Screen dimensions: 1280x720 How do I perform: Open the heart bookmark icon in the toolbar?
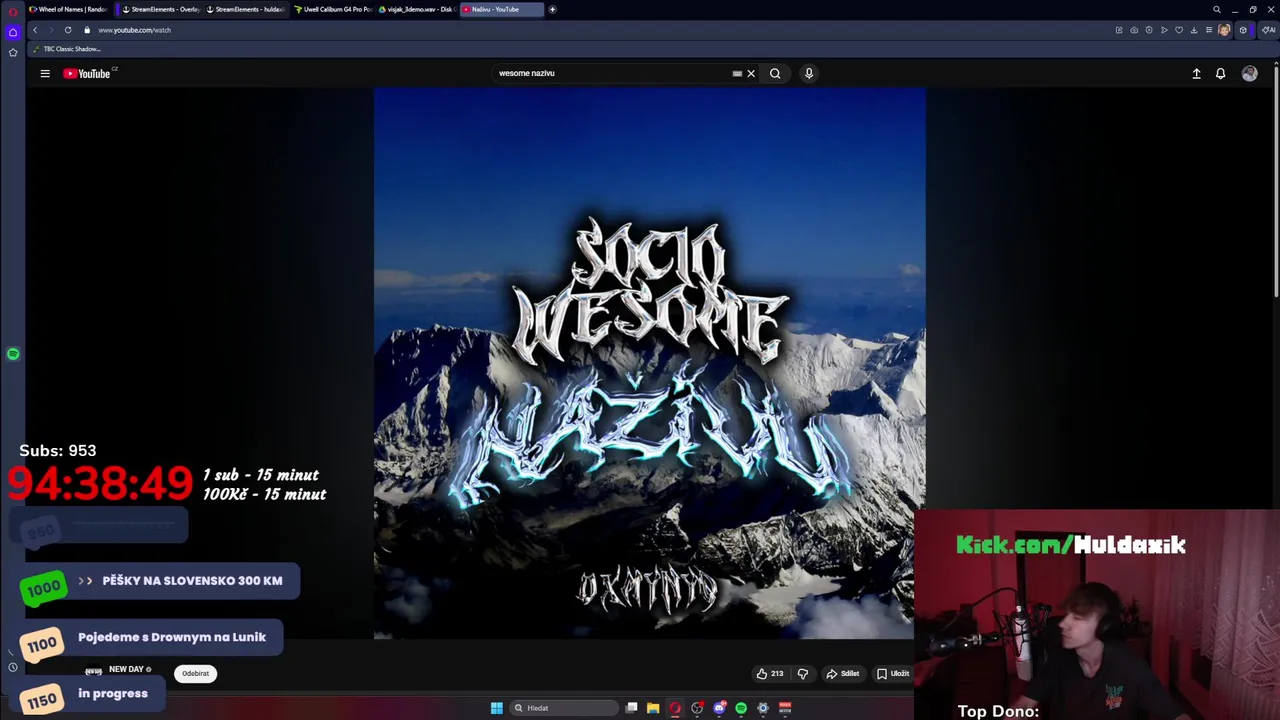coord(1179,30)
